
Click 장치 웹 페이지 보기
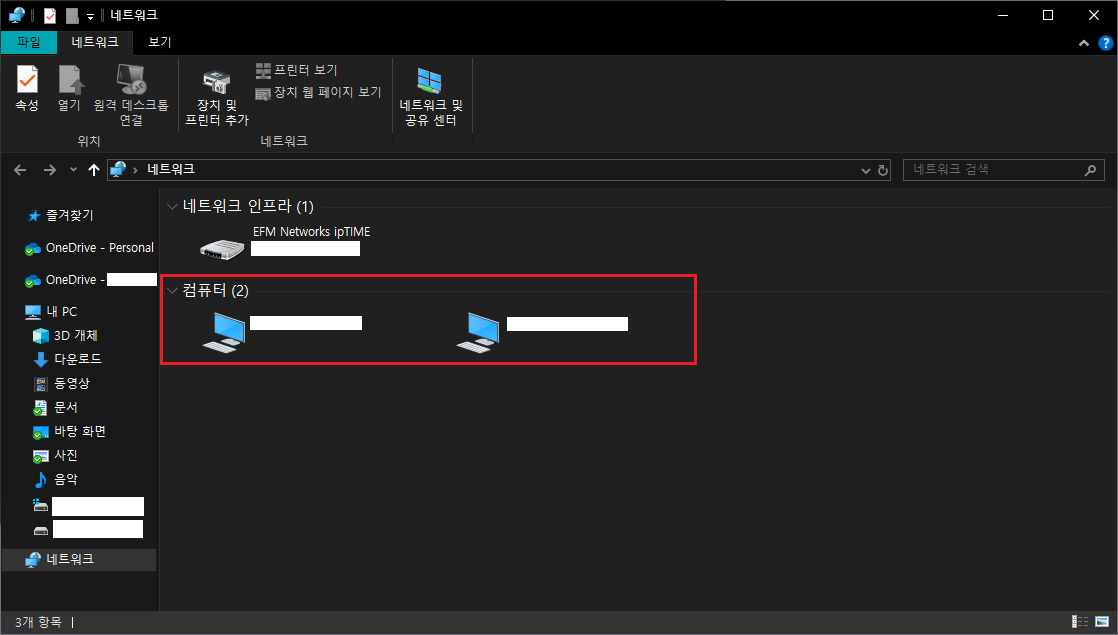[318, 92]
